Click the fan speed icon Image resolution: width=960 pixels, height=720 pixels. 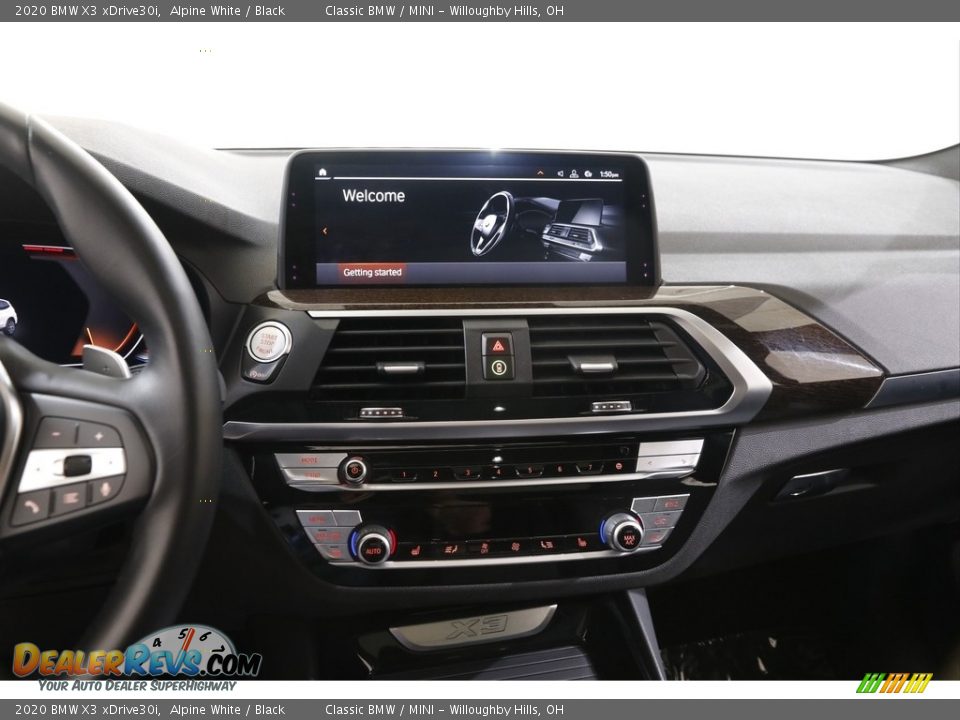point(516,546)
